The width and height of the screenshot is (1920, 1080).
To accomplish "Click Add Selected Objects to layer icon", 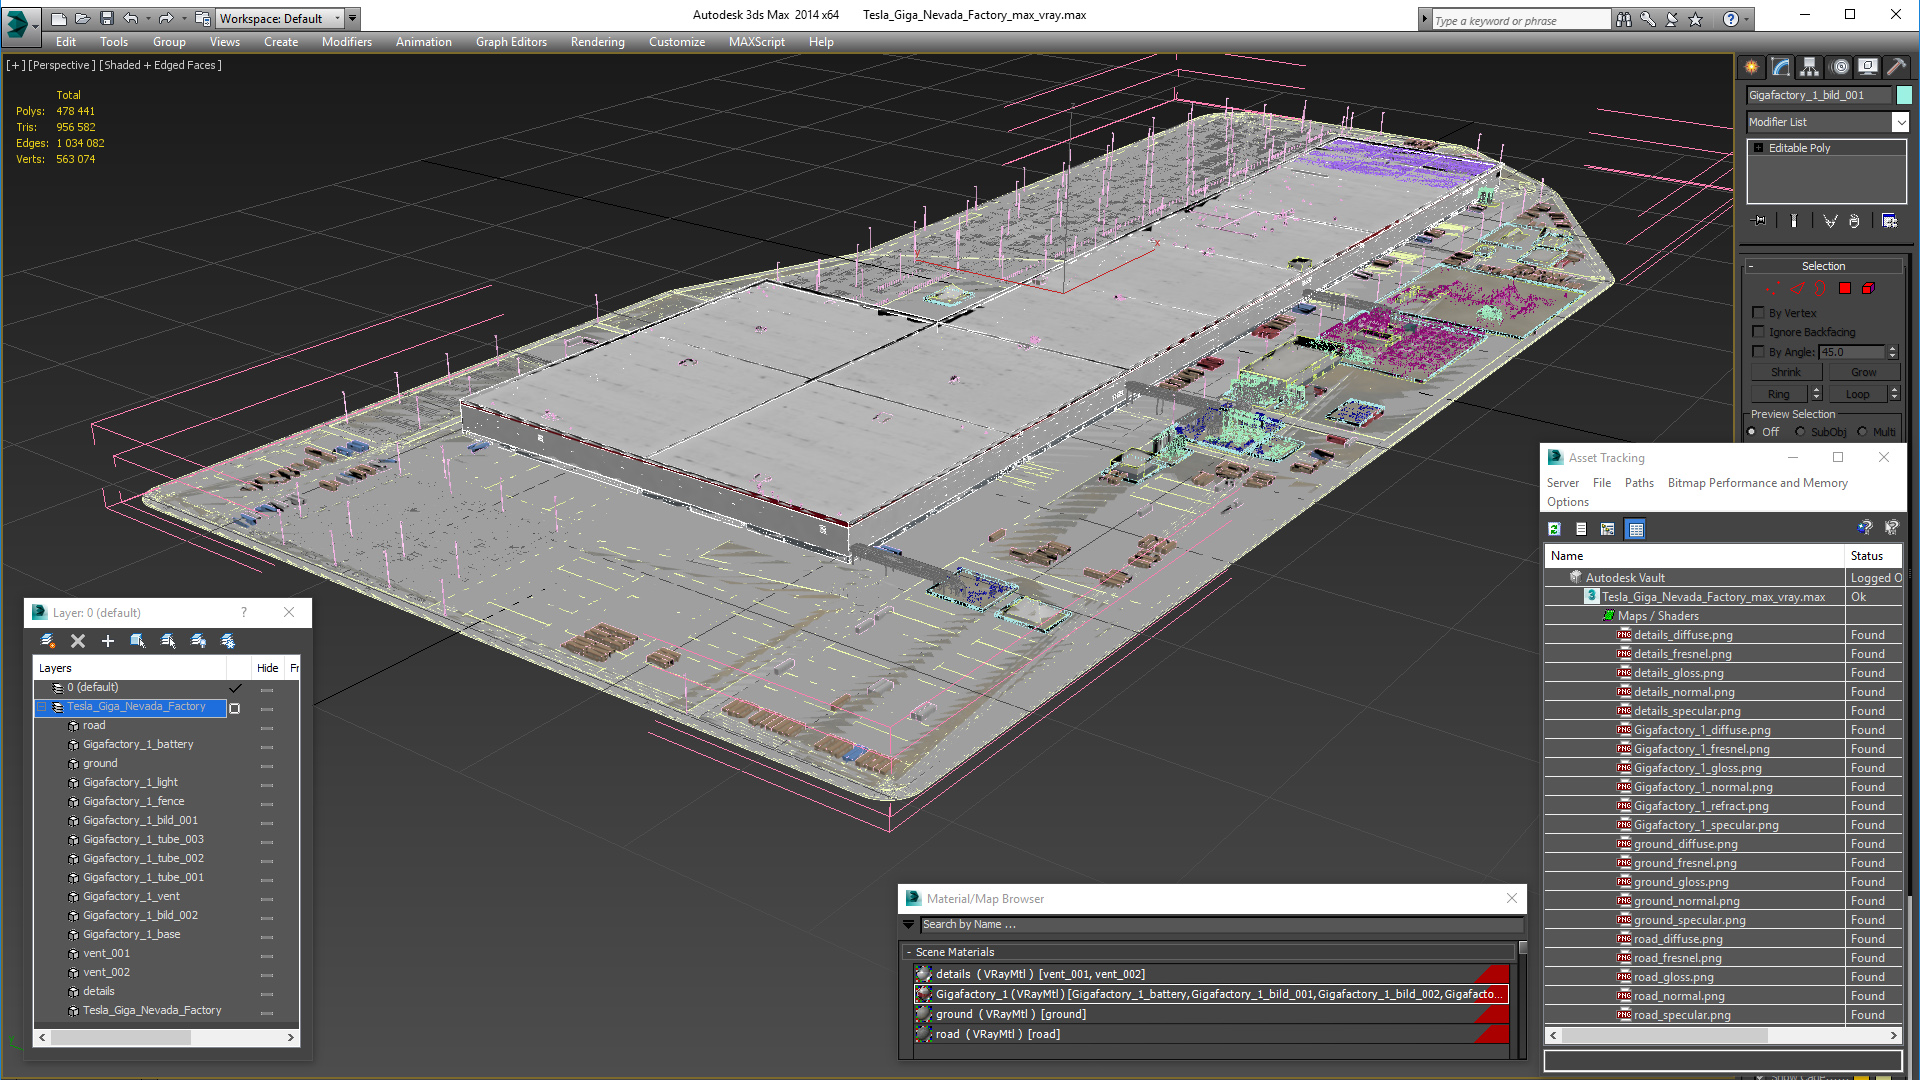I will click(x=108, y=641).
